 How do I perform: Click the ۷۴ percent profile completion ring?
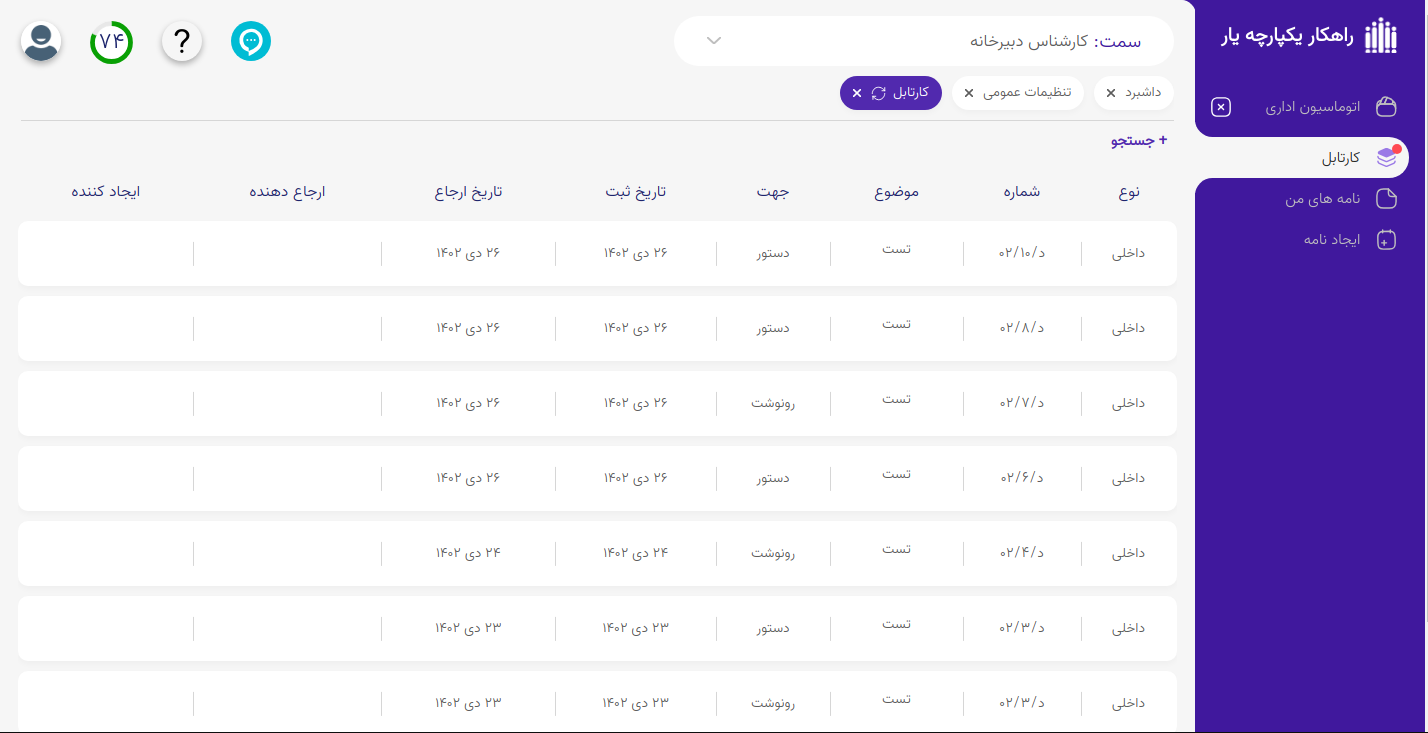[111, 41]
